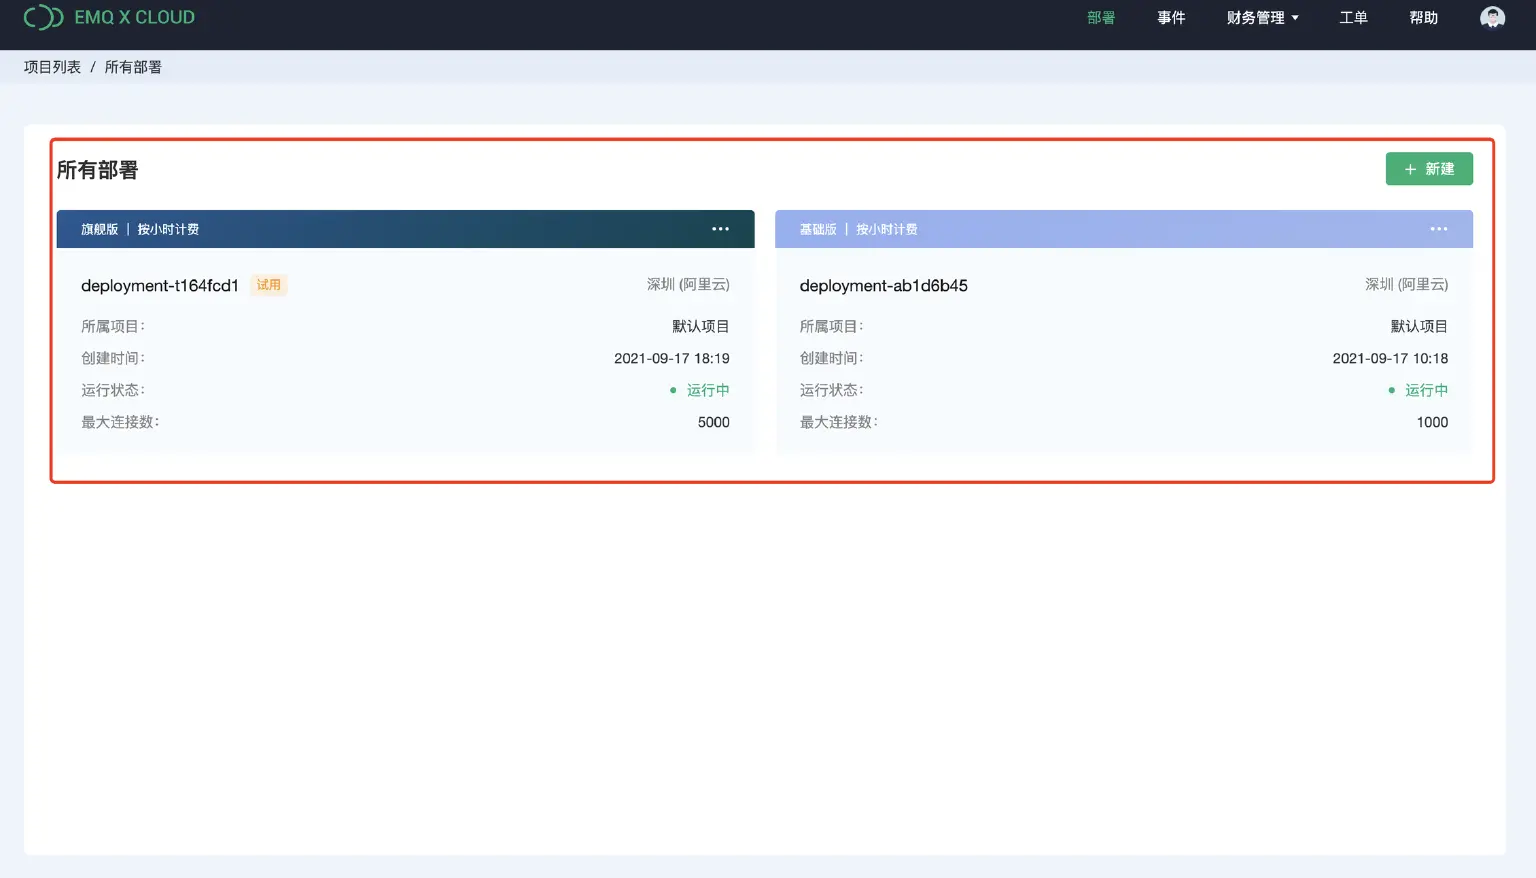Image resolution: width=1536 pixels, height=878 pixels.
Task: Open deployment-t164fcd1 deployment
Action: coord(160,286)
